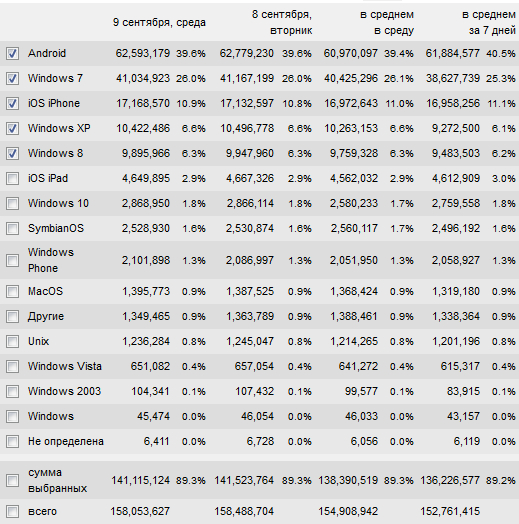Uncheck the Windows 7 checkbox
519x524 pixels.
click(x=12, y=79)
